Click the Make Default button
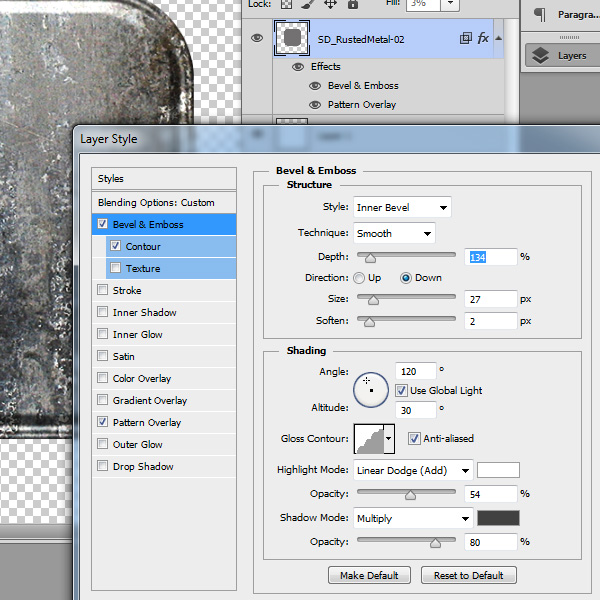This screenshot has height=600, width=600. (369, 575)
